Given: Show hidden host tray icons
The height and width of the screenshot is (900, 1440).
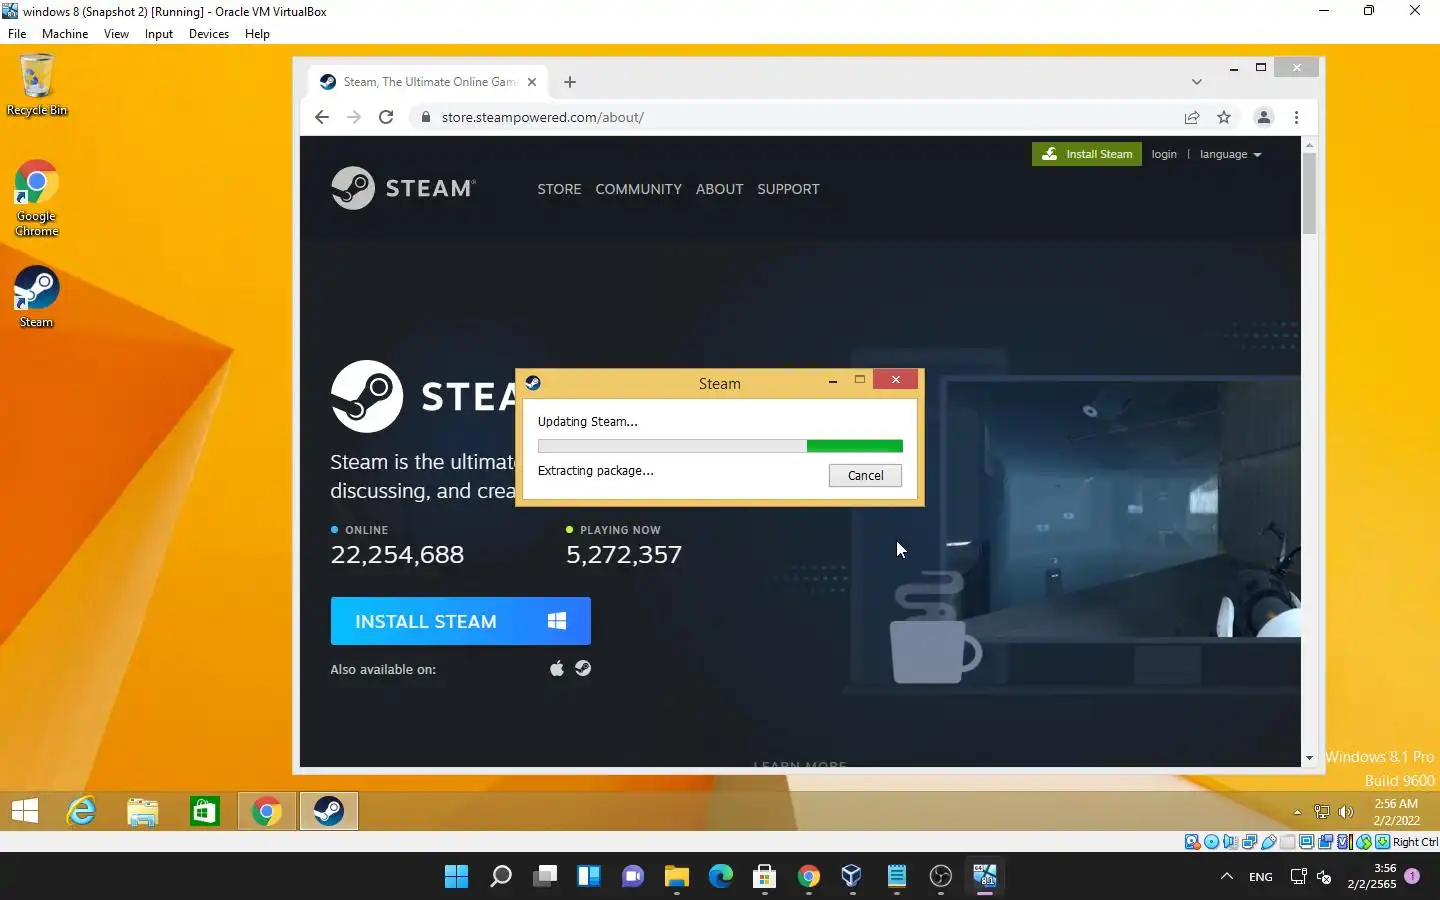Looking at the screenshot, I should (1227, 877).
